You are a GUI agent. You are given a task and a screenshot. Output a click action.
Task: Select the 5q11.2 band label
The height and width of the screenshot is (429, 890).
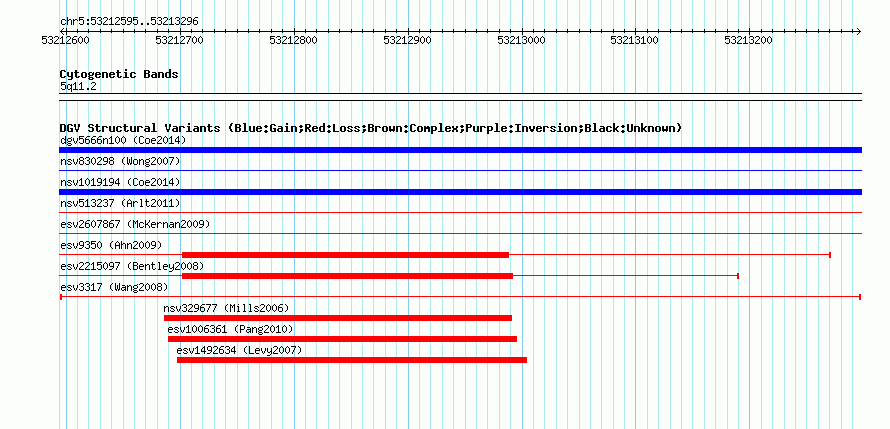pos(78,86)
